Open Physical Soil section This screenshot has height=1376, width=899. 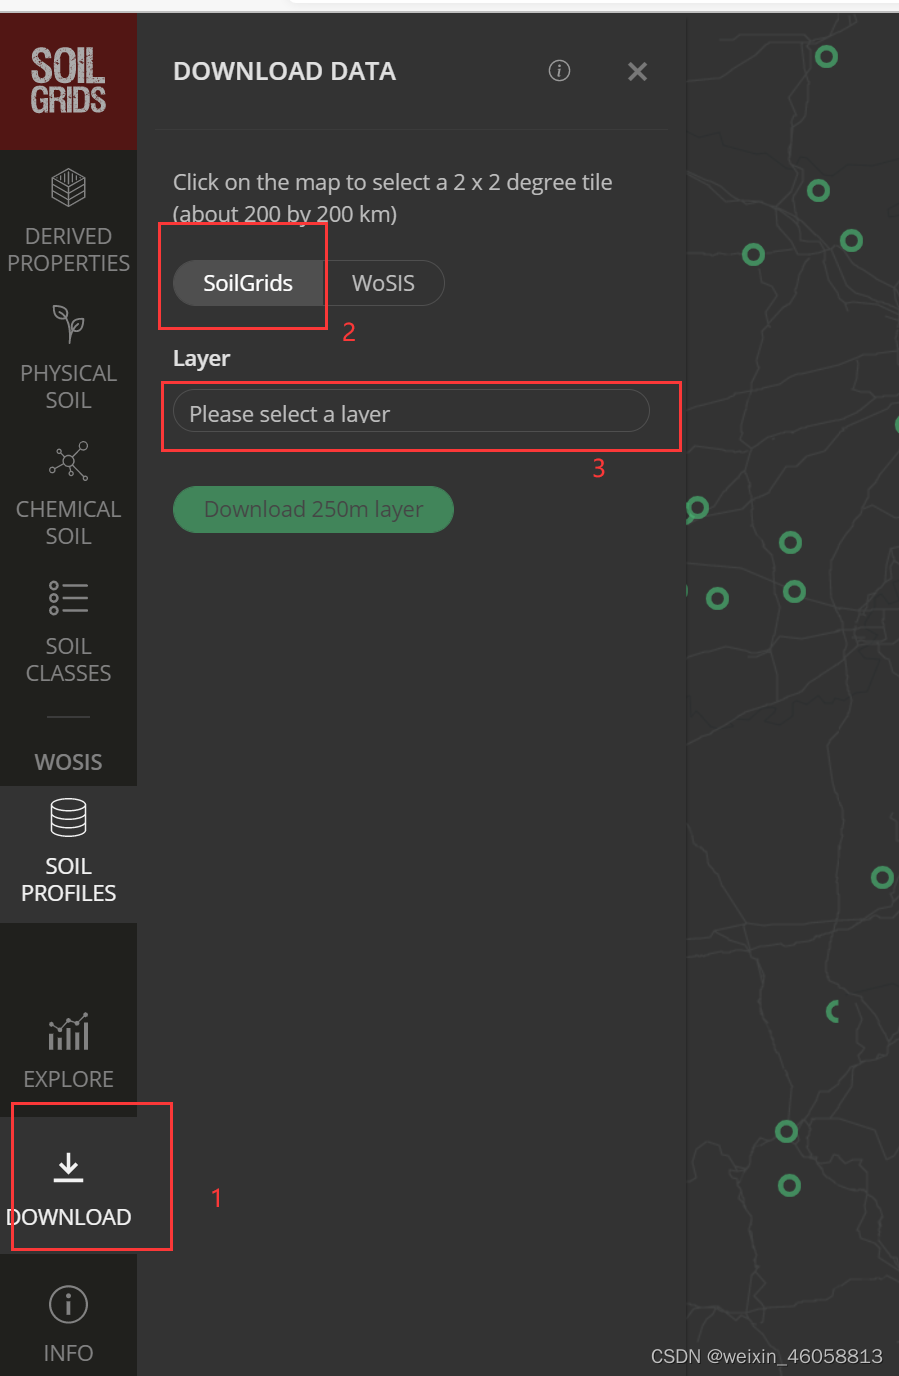pos(68,359)
